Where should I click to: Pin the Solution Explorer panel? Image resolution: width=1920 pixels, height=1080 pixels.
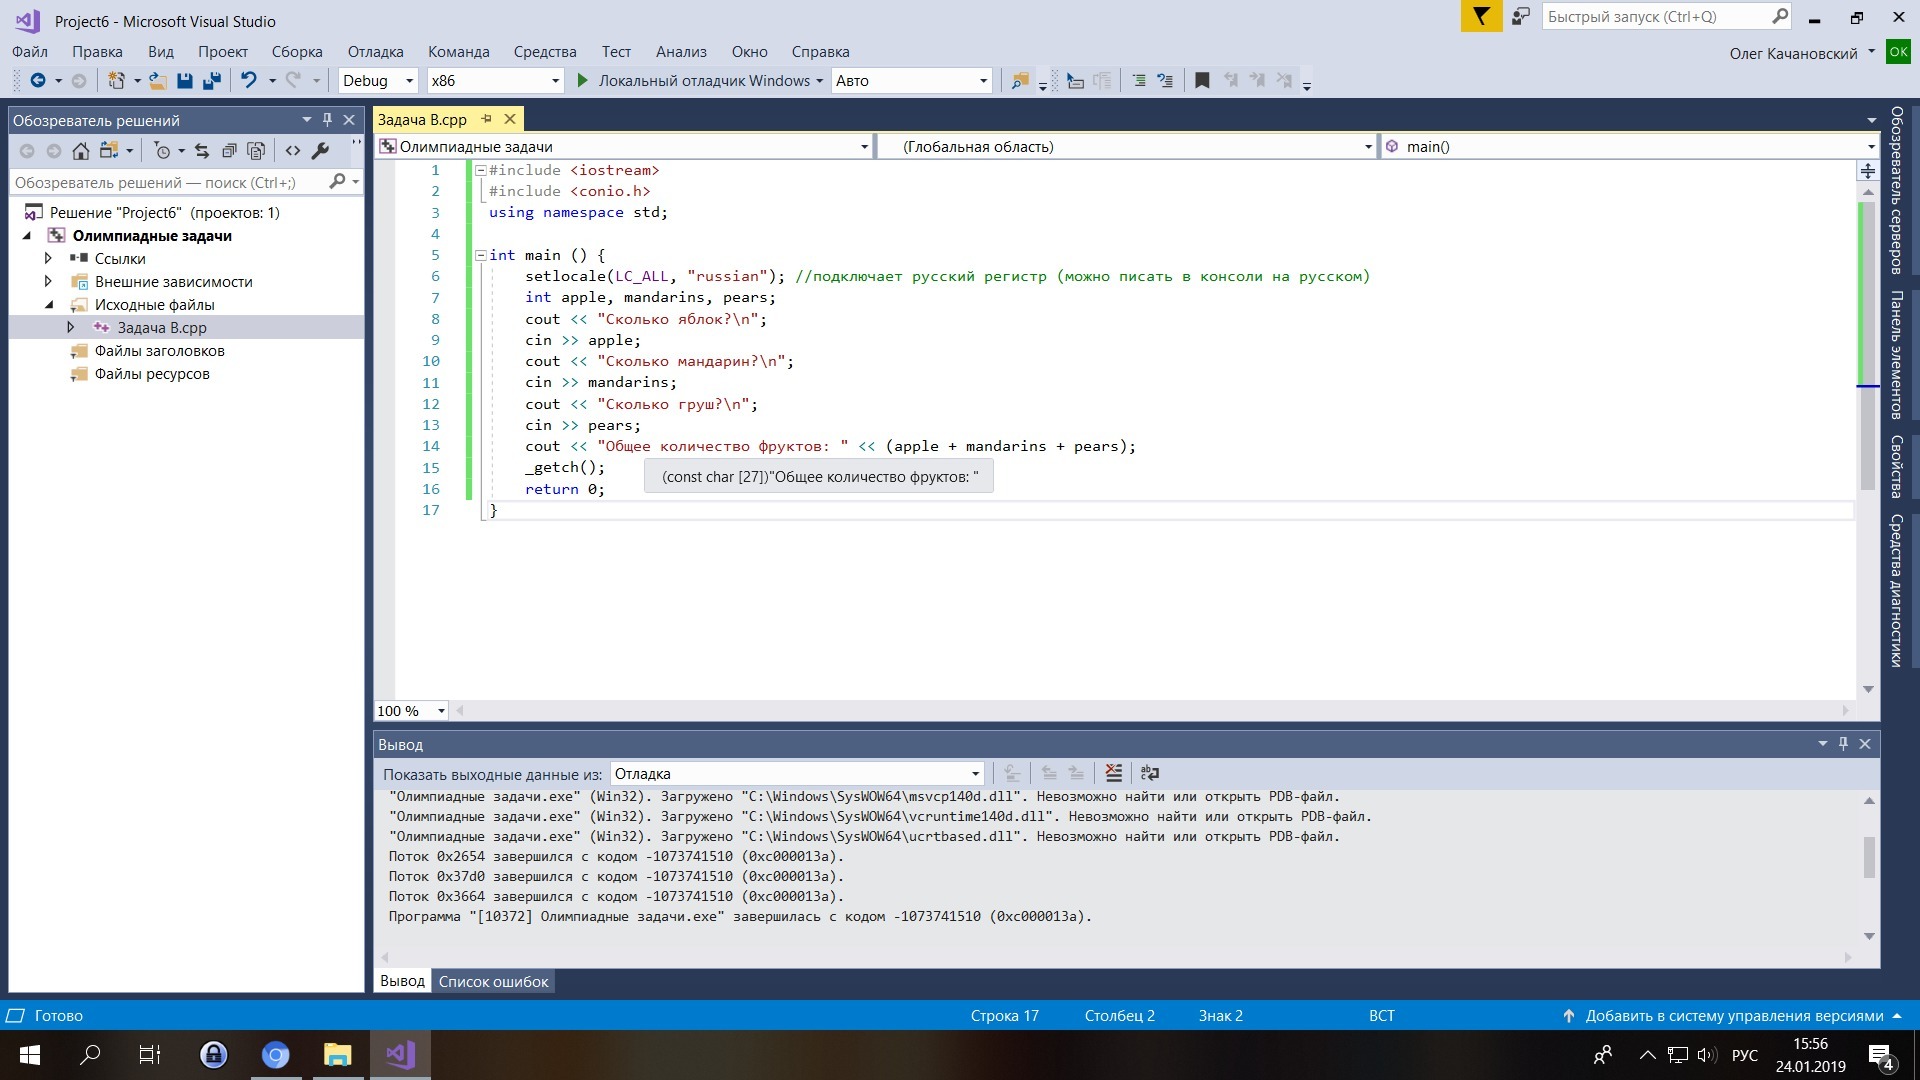pyautogui.click(x=327, y=120)
